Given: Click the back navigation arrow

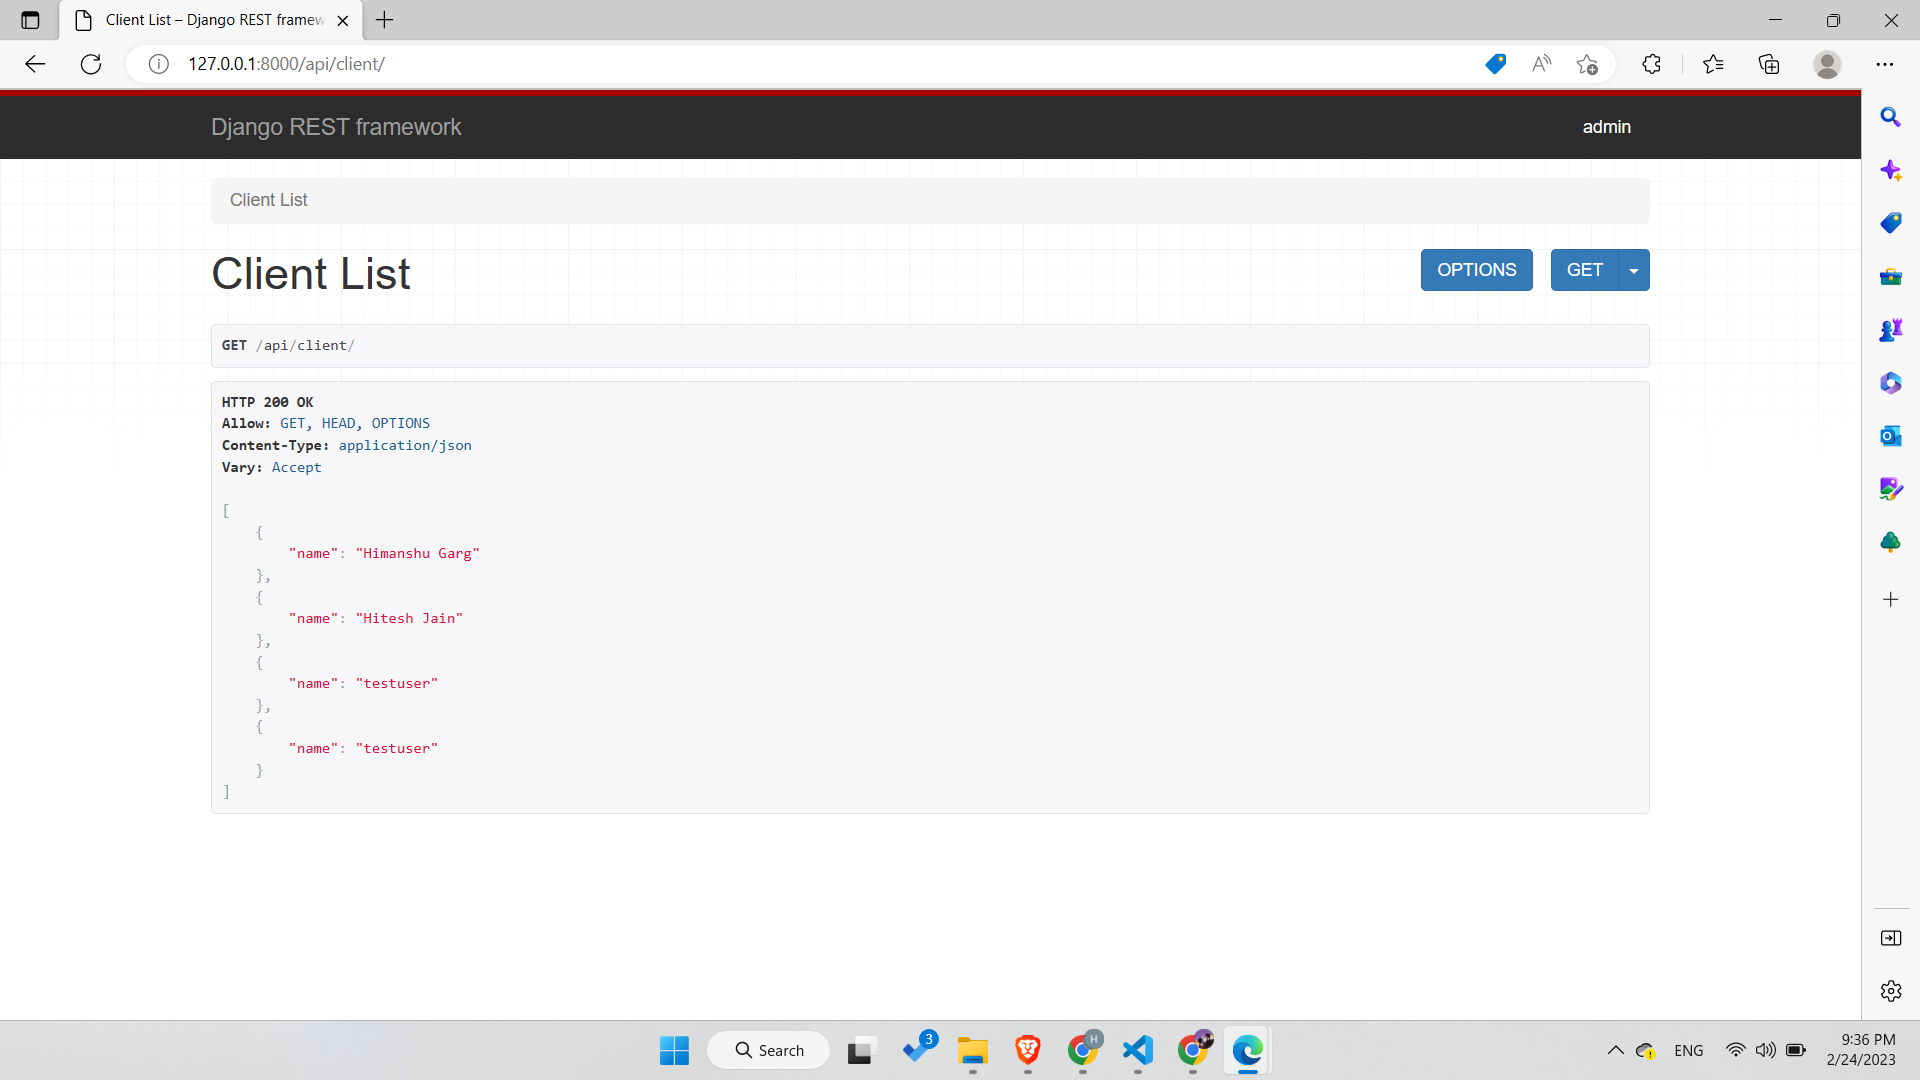Looking at the screenshot, I should click(35, 64).
